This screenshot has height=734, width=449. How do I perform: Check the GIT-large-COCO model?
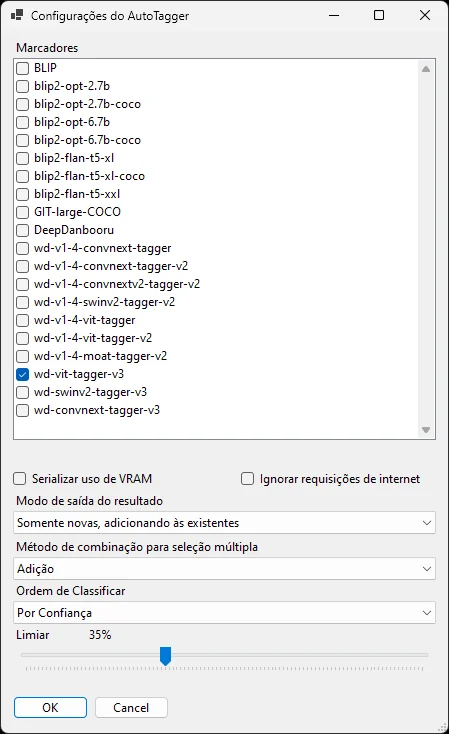[x=22, y=212]
